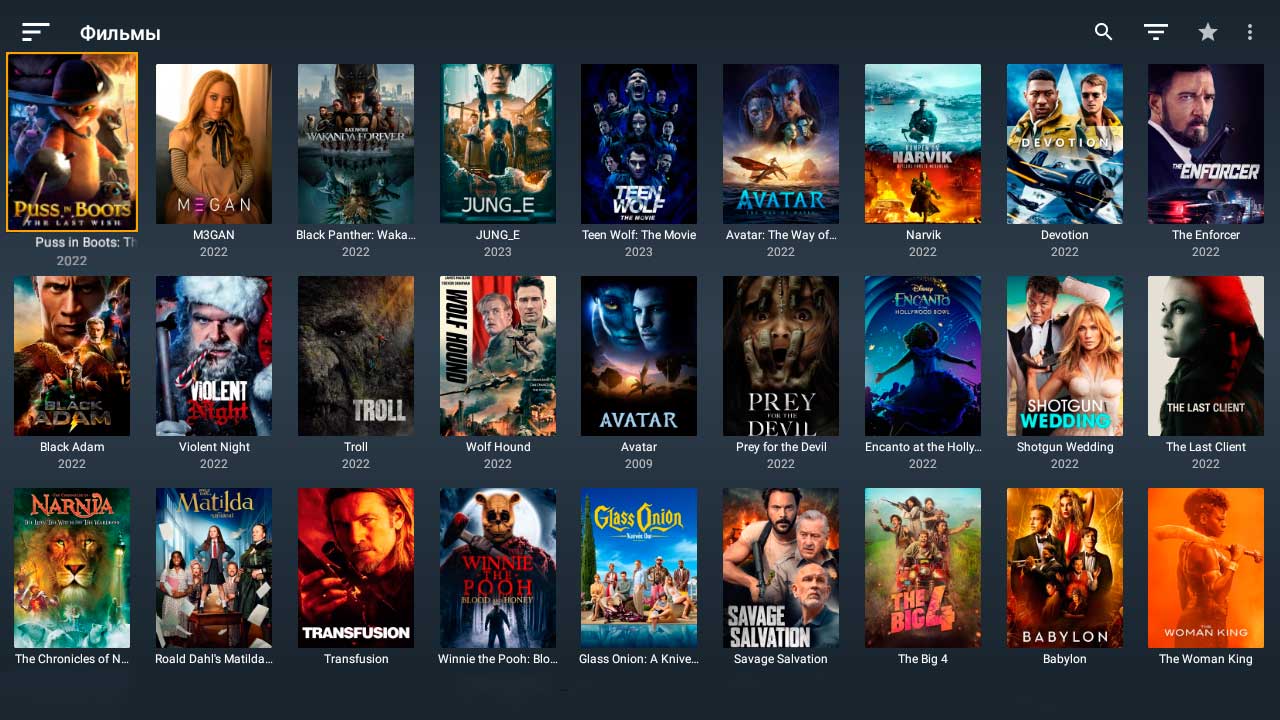Select Teen Wolf: The Movie poster
This screenshot has height=720, width=1280.
click(x=639, y=144)
